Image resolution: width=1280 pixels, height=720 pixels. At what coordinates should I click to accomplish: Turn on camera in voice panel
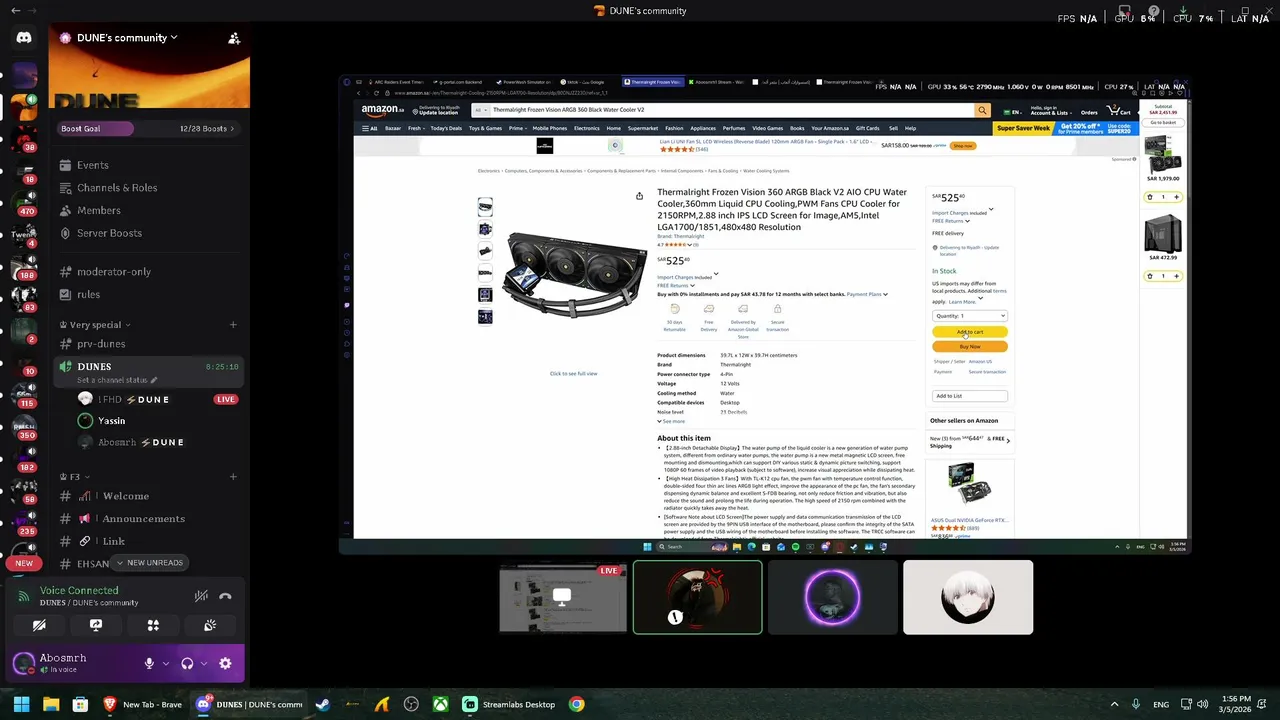pyautogui.click(x=39, y=626)
